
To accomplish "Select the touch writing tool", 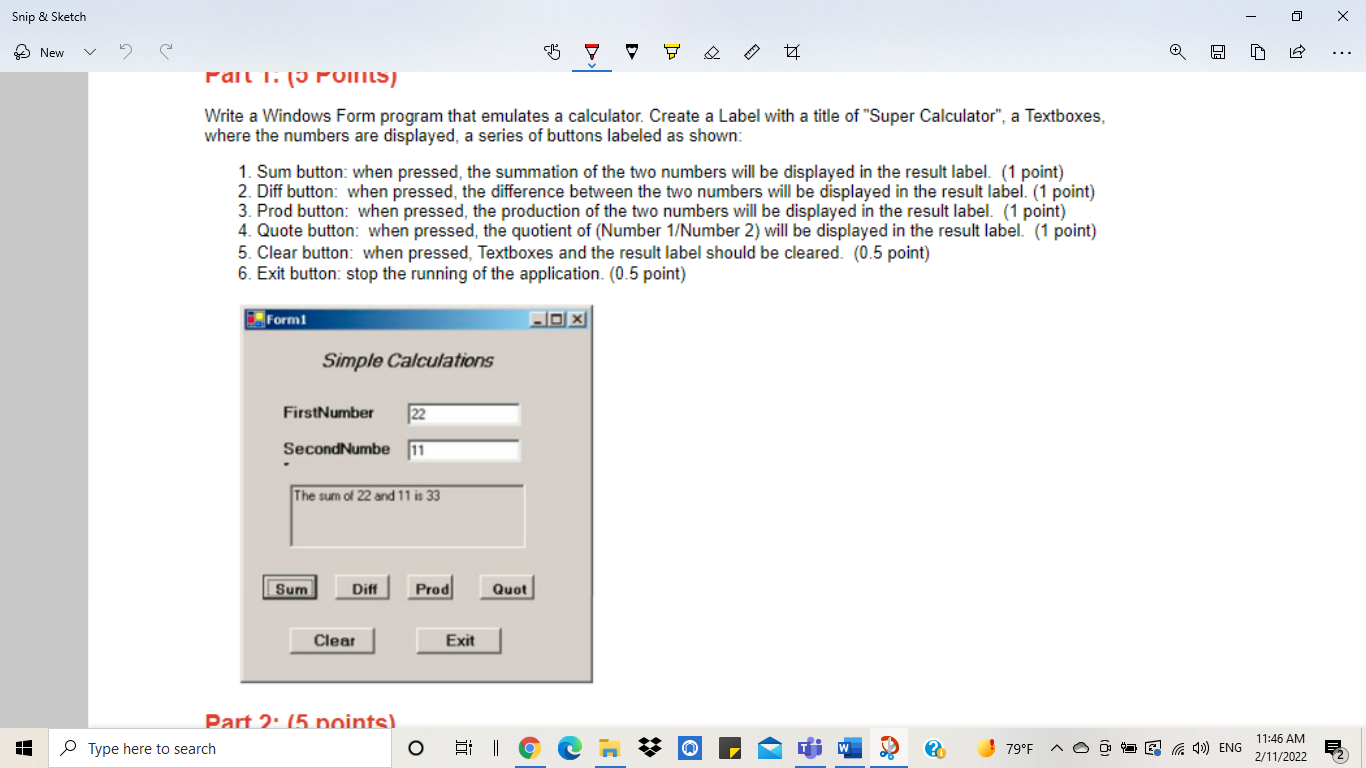I will [552, 52].
